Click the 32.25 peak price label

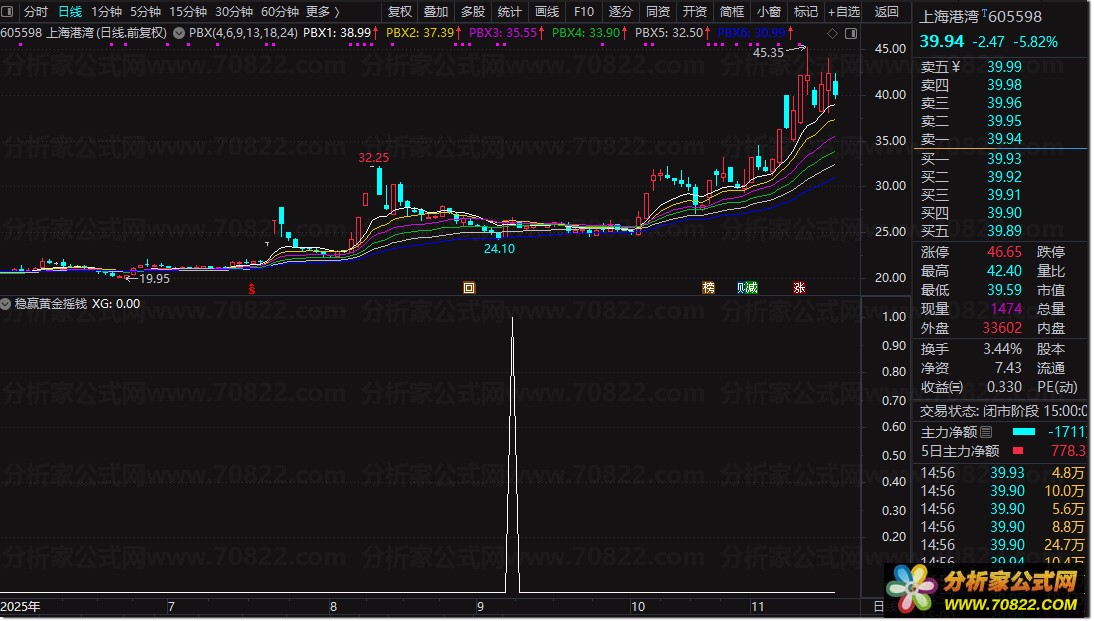point(373,158)
